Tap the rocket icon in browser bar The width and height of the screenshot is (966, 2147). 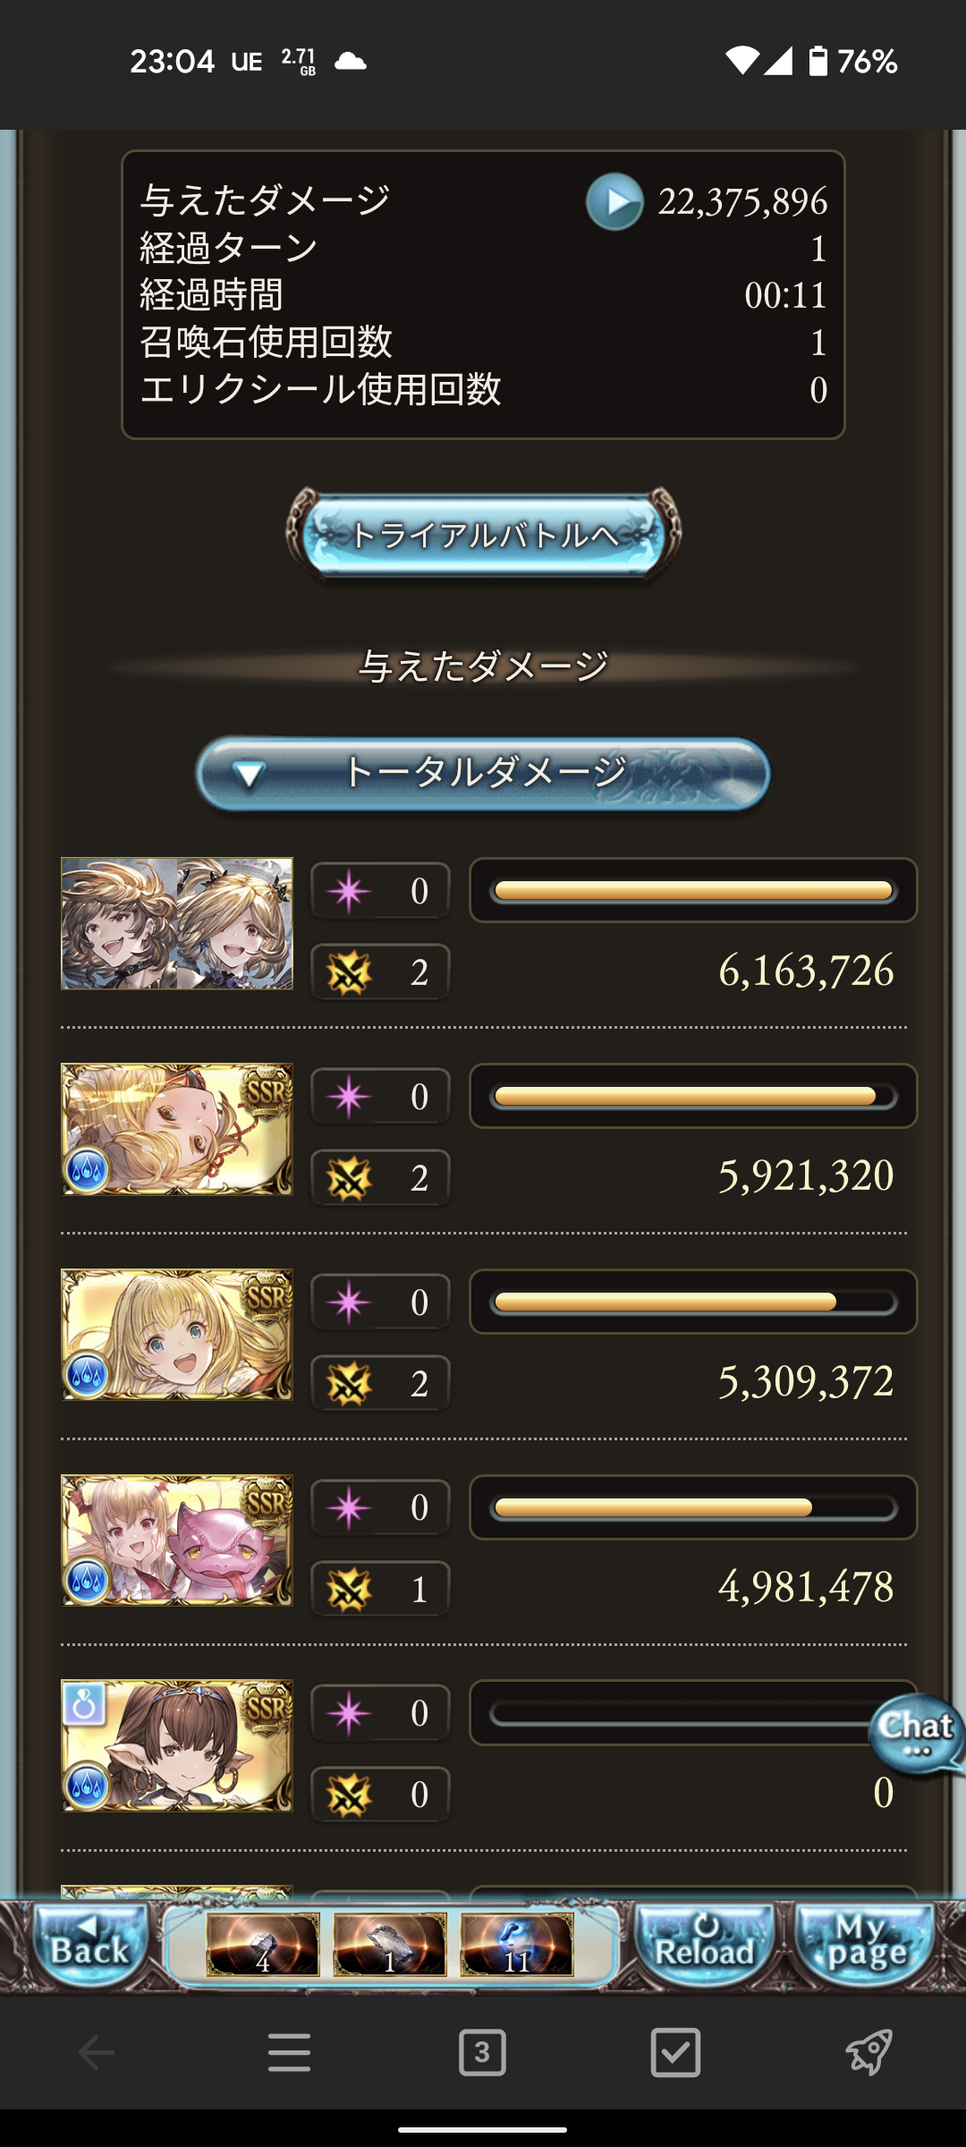pyautogui.click(x=868, y=2053)
